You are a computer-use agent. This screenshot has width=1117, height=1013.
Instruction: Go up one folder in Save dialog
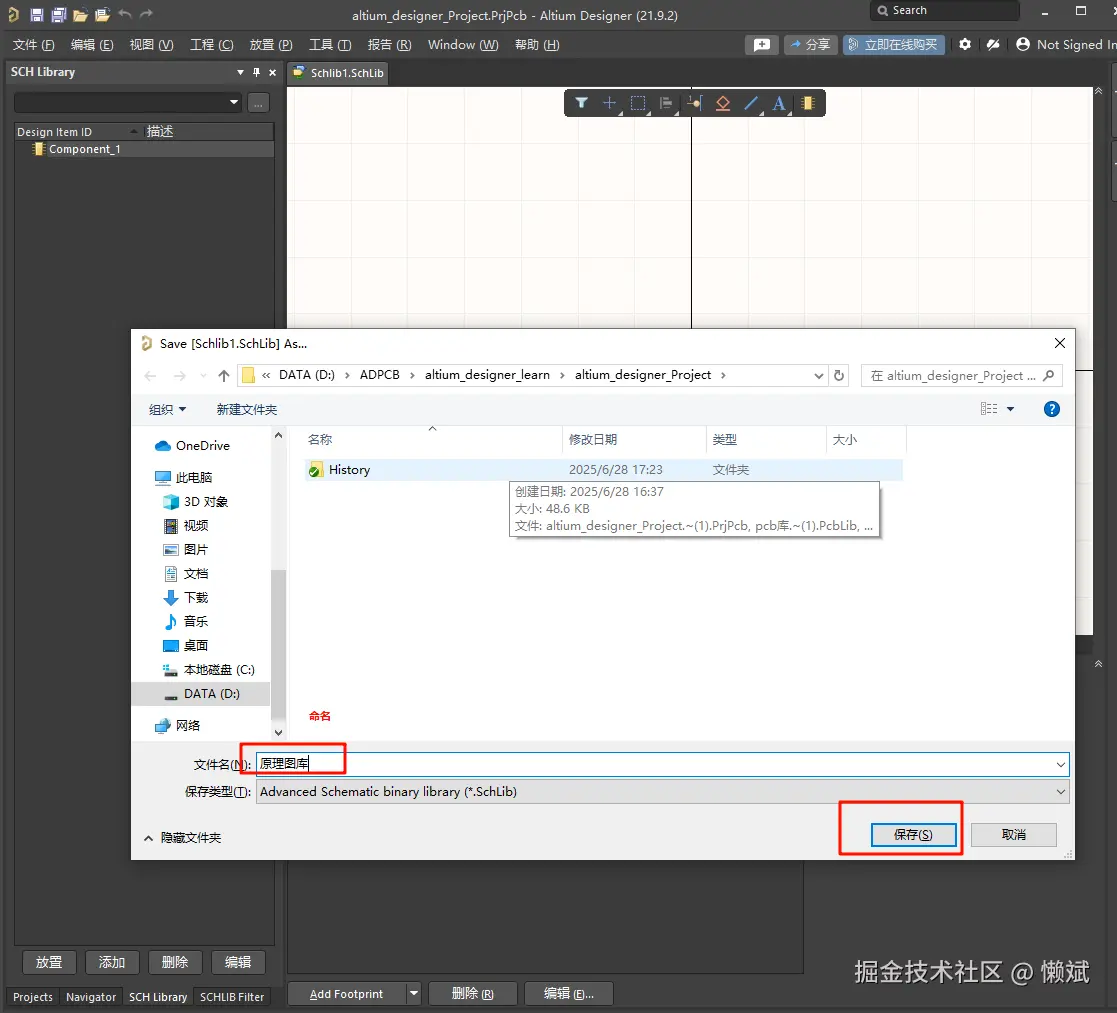(x=224, y=375)
